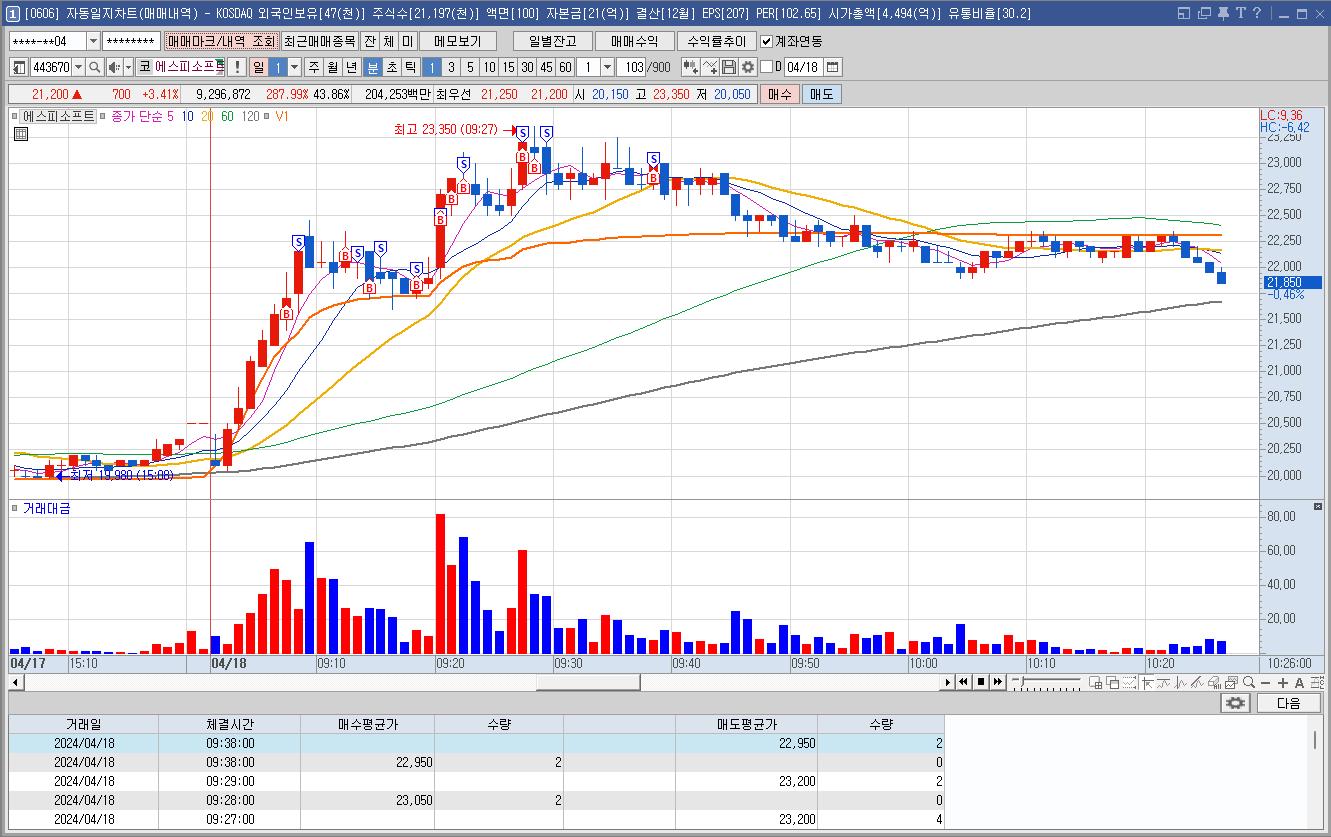Image resolution: width=1331 pixels, height=837 pixels.
Task: Click the 메모보기 button
Action: tap(457, 41)
